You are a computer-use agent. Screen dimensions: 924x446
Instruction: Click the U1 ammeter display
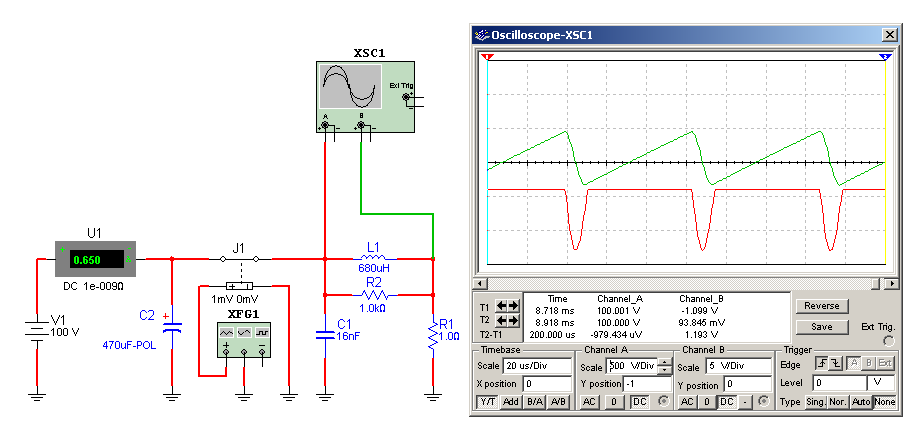tap(94, 259)
